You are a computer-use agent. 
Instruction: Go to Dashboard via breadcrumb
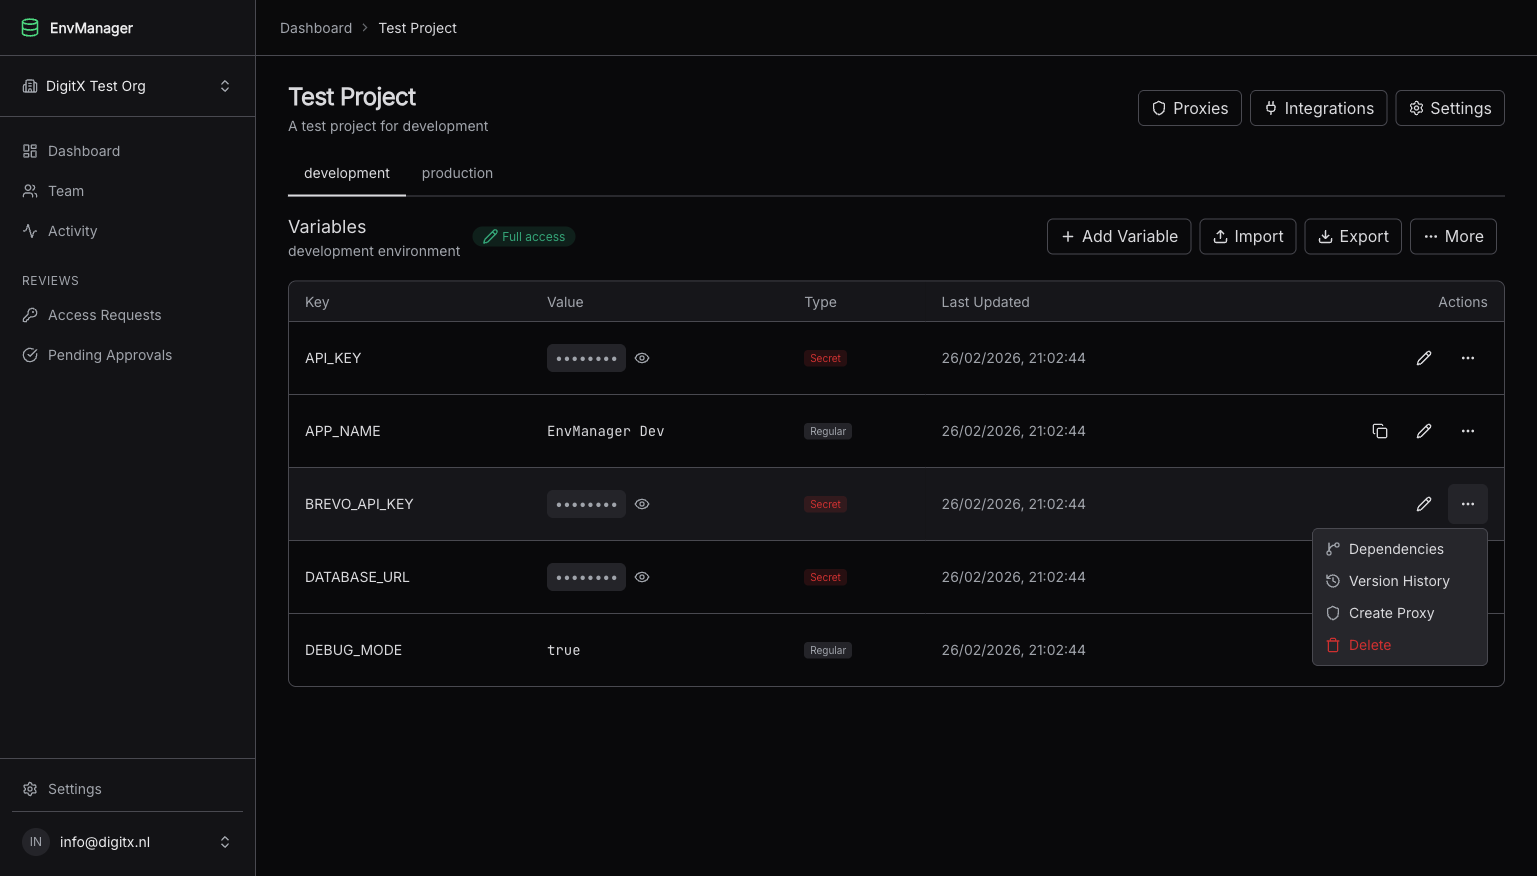coord(316,28)
